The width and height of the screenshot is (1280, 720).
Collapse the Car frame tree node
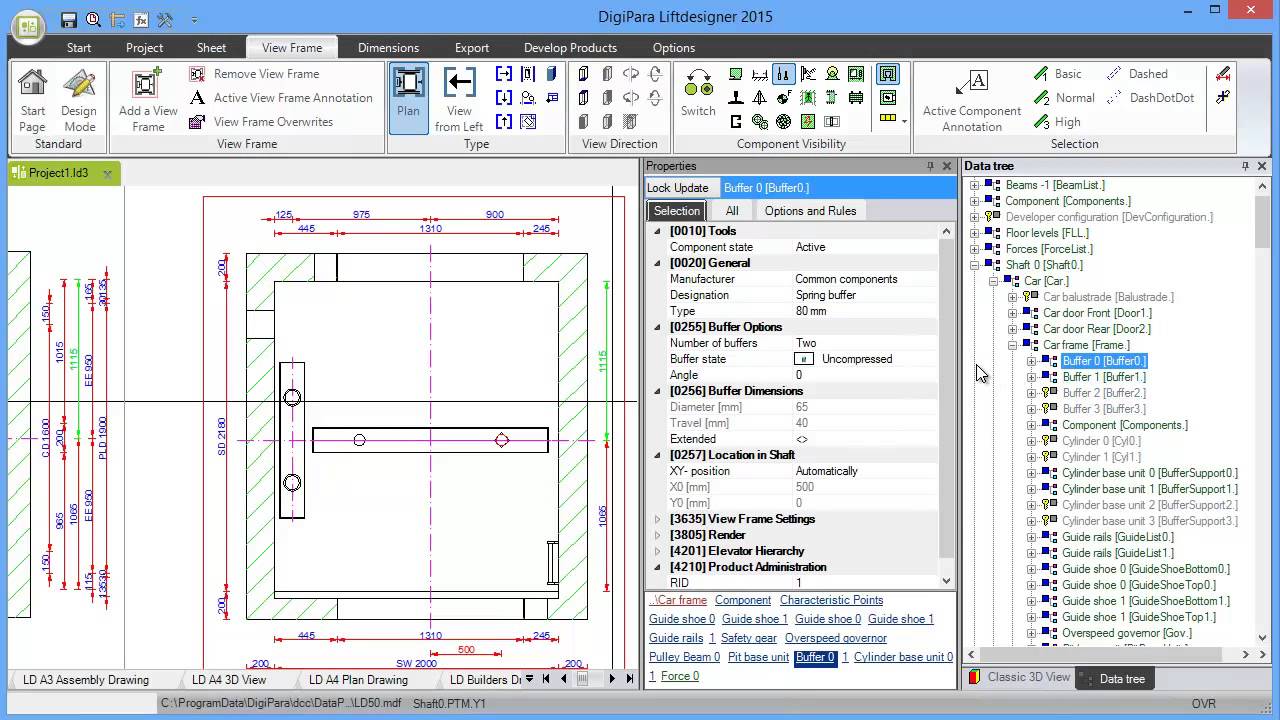pyautogui.click(x=1013, y=345)
